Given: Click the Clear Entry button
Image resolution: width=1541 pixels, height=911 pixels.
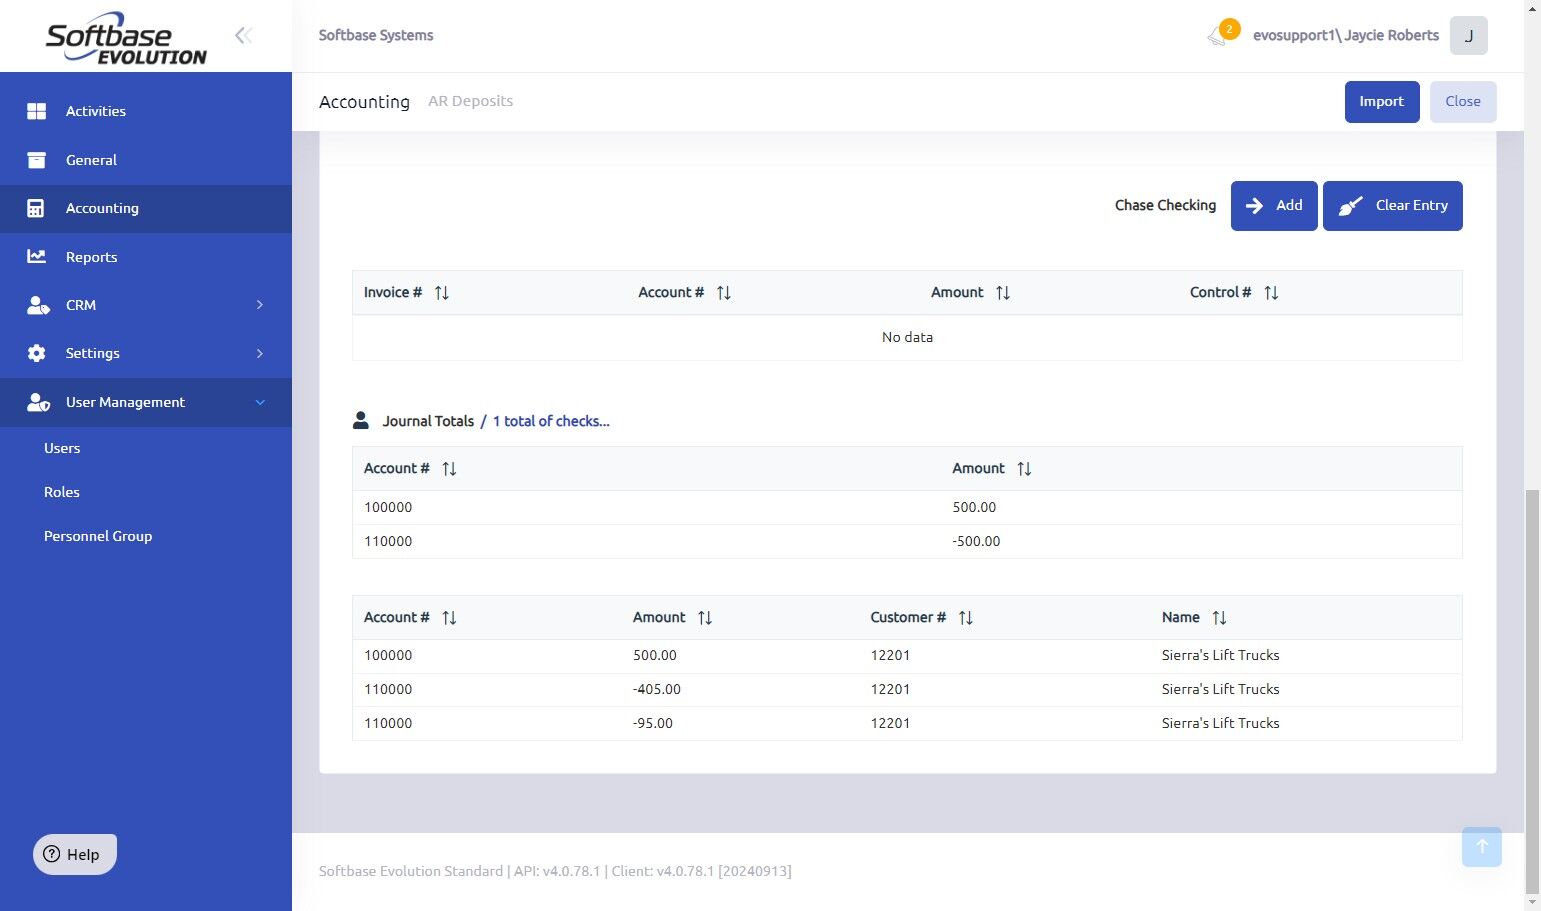Looking at the screenshot, I should (x=1392, y=206).
